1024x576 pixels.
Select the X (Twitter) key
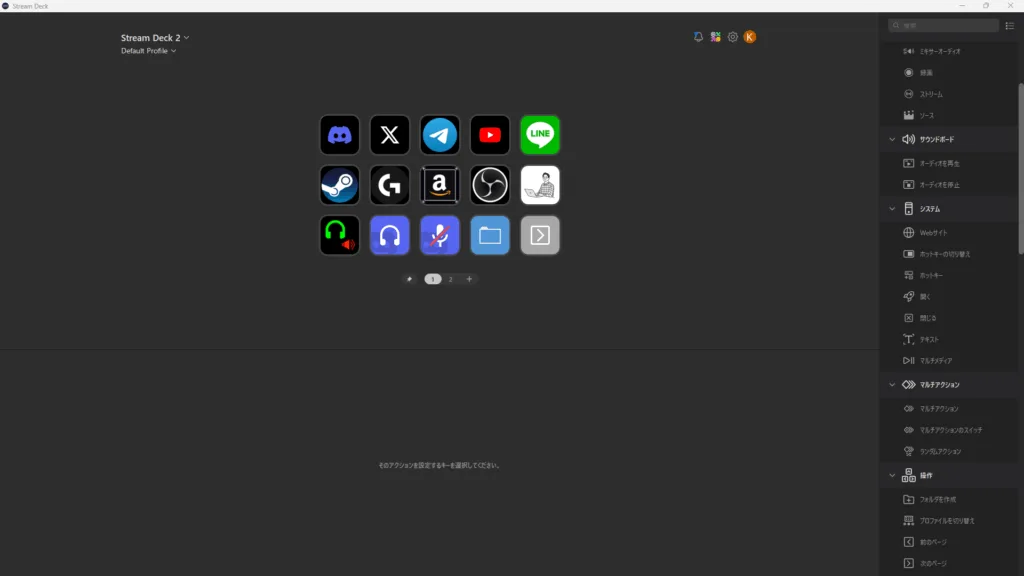[390, 135]
